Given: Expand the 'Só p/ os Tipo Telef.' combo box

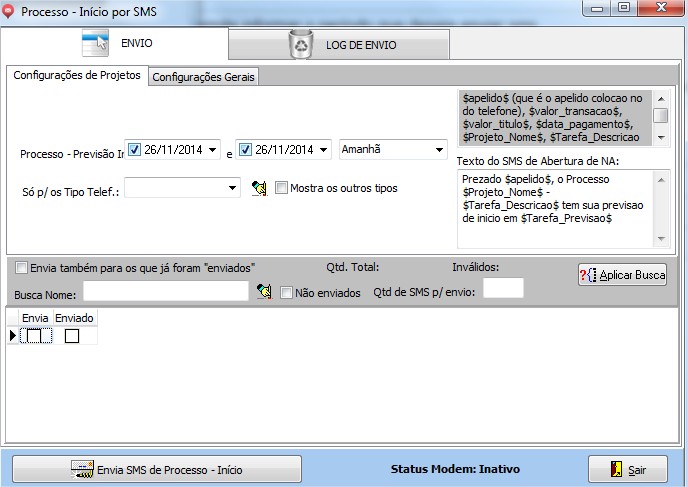Looking at the screenshot, I should point(232,187).
